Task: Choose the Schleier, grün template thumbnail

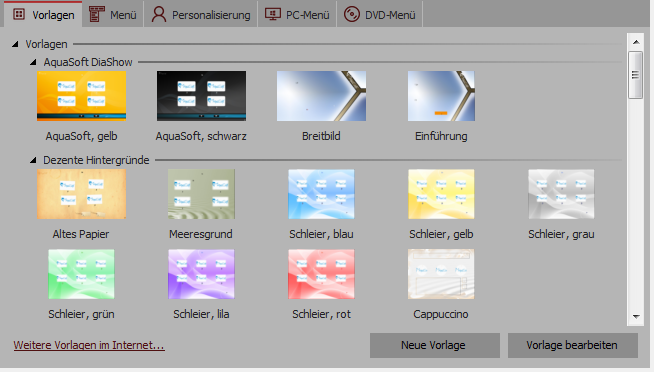Action: (81, 274)
